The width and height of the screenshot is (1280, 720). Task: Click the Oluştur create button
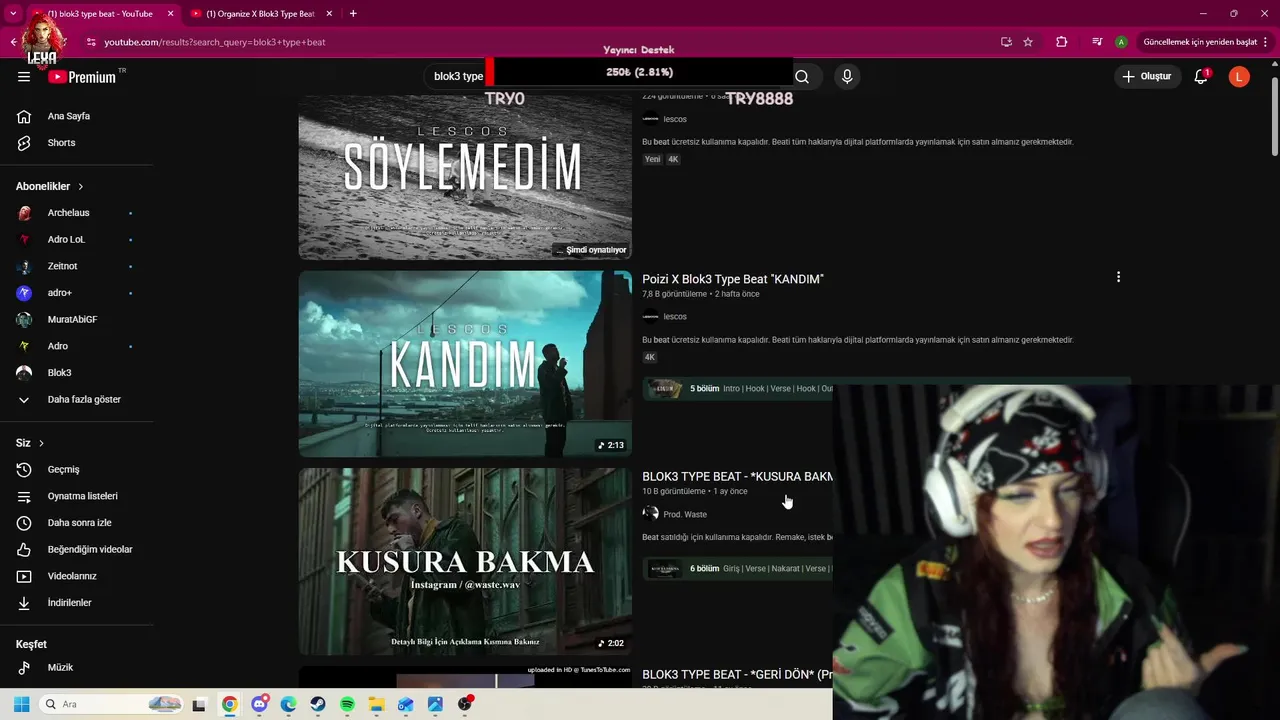click(1146, 76)
